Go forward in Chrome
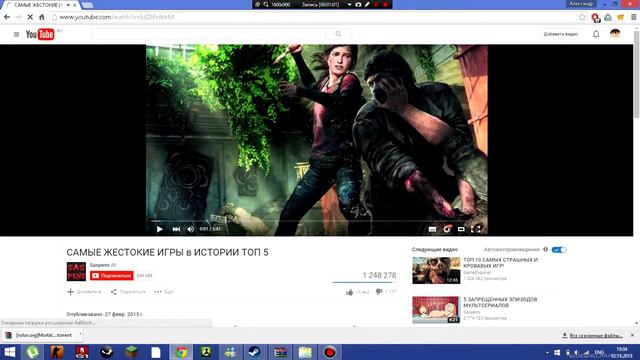The width and height of the screenshot is (640, 360). coord(18,17)
